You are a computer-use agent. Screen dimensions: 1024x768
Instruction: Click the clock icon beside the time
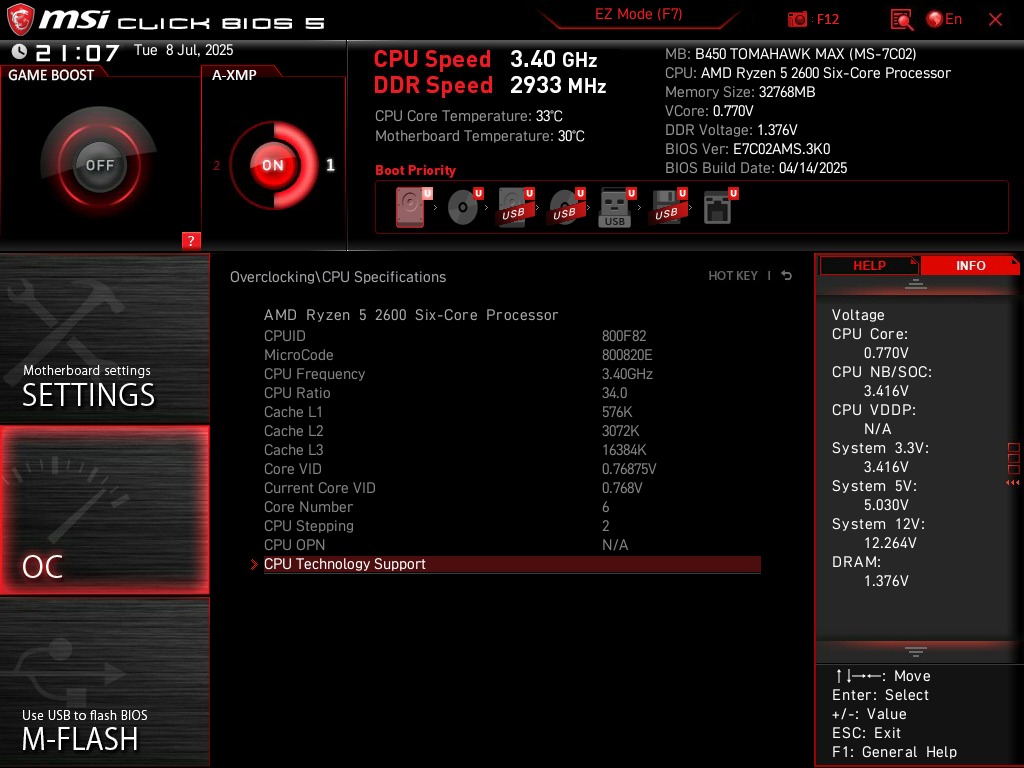coord(20,51)
